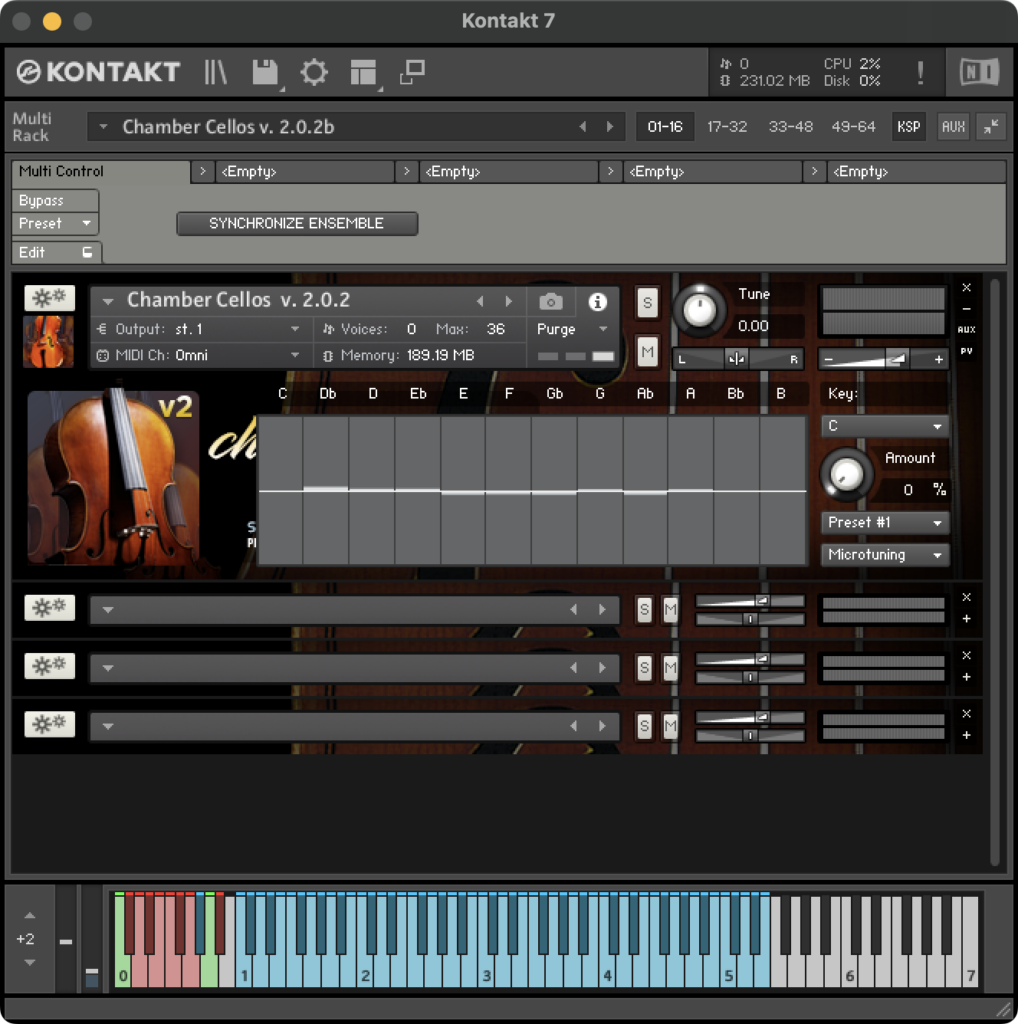Open options via the gear icon
This screenshot has width=1018, height=1024.
pos(314,72)
